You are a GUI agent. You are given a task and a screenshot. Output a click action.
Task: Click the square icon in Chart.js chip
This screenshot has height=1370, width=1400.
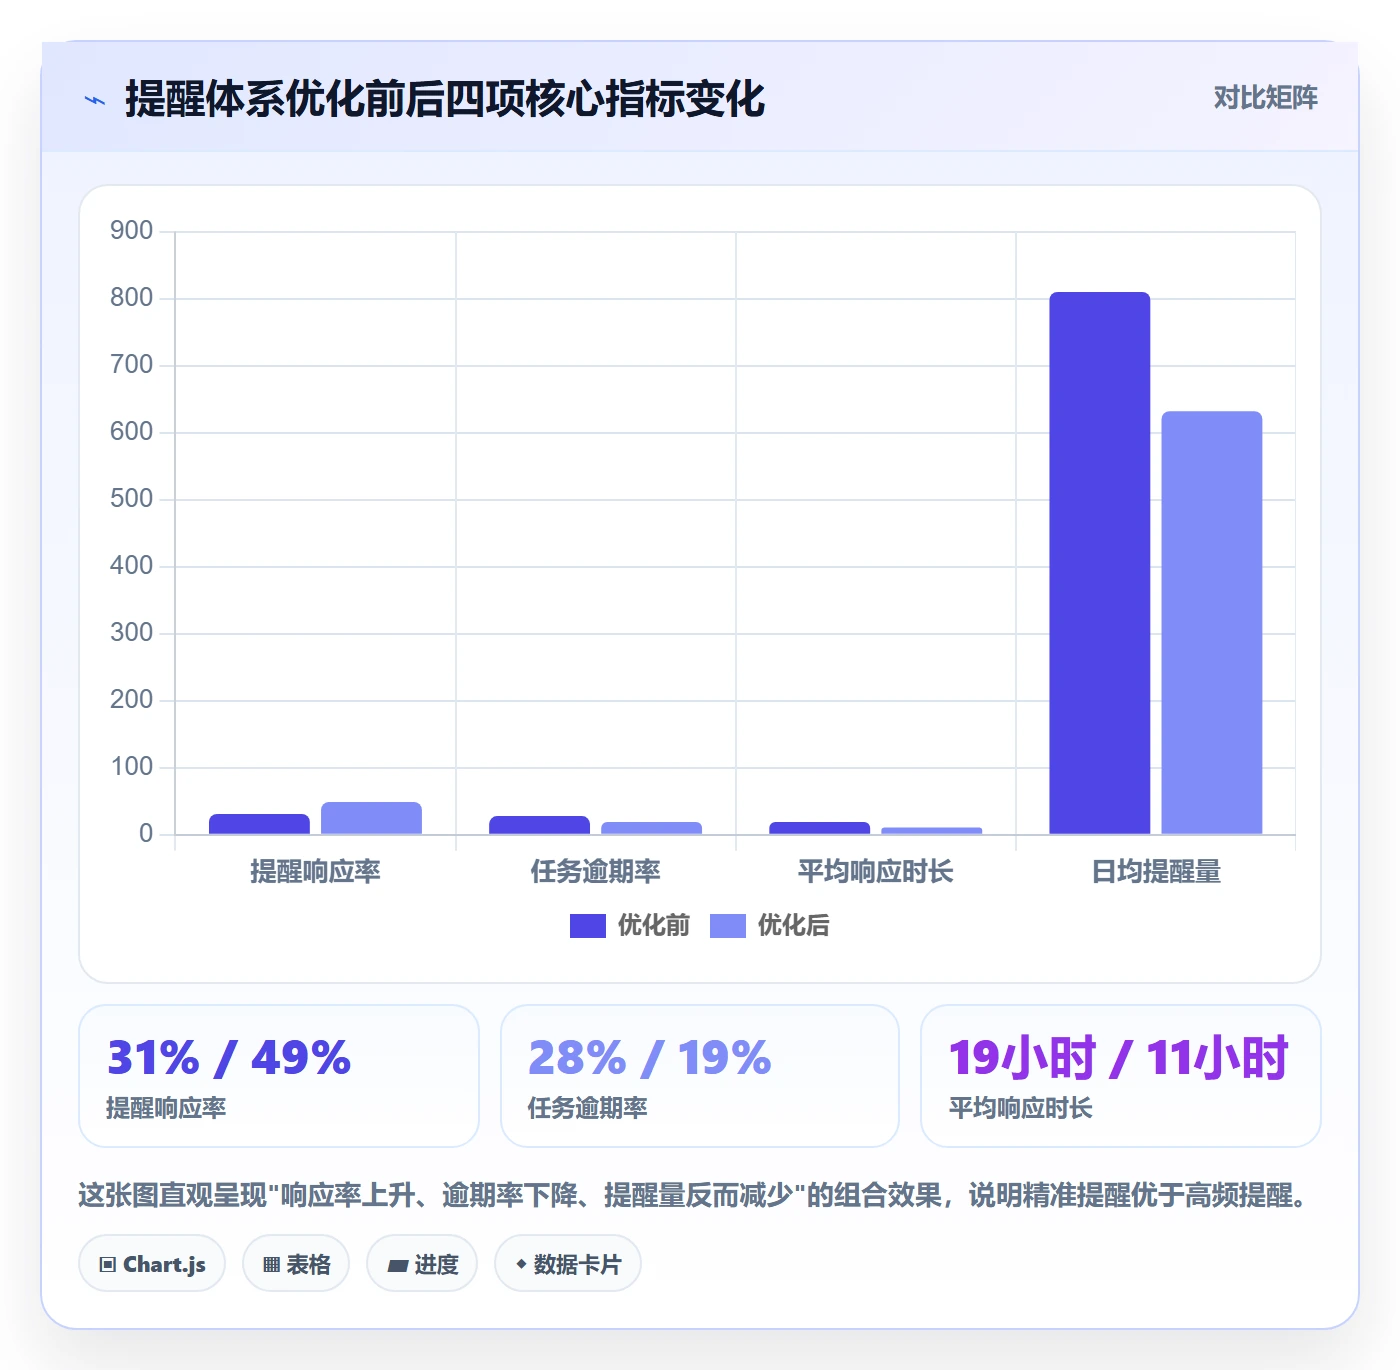coord(108,1265)
